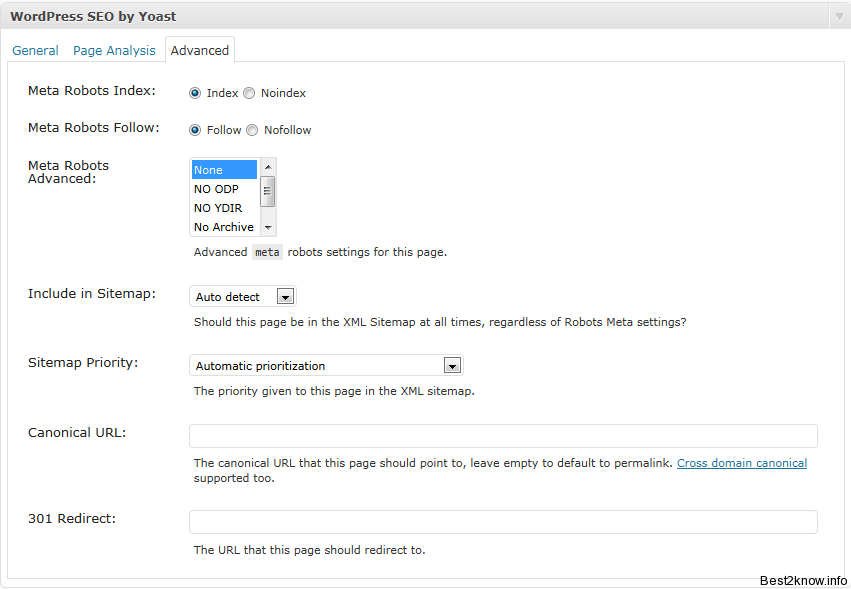The height and width of the screenshot is (589, 851).
Task: Open the Include in Sitemap dropdown
Action: tap(243, 296)
